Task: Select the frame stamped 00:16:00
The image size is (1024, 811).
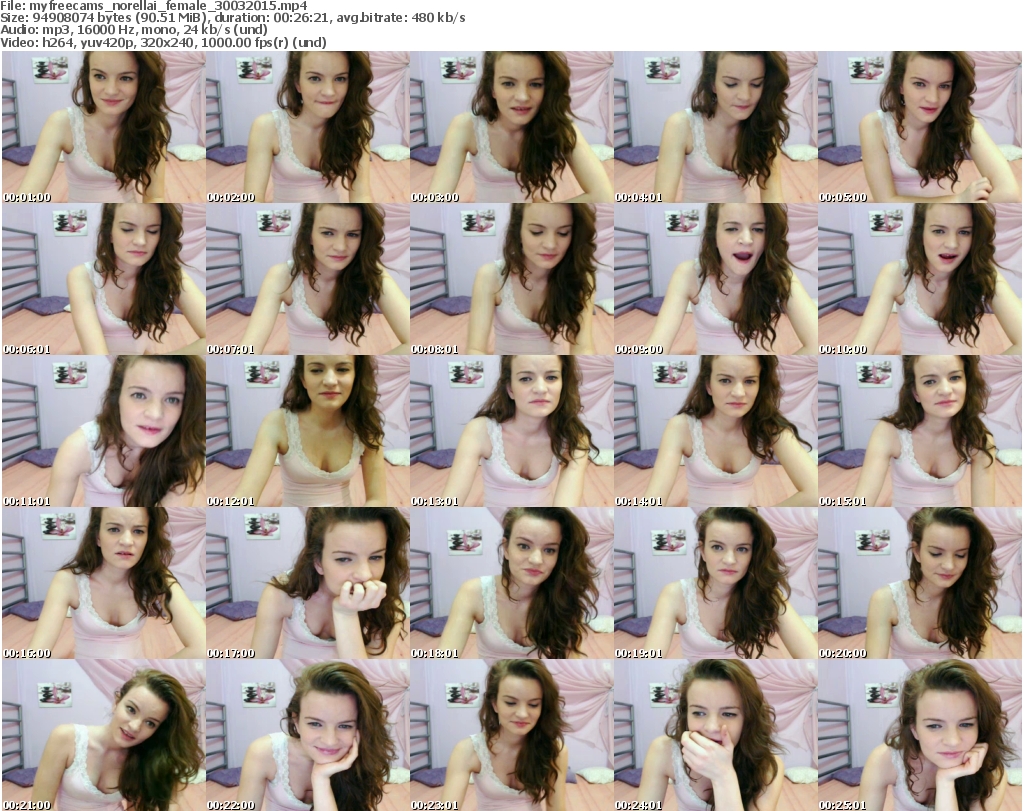Action: pyautogui.click(x=104, y=583)
